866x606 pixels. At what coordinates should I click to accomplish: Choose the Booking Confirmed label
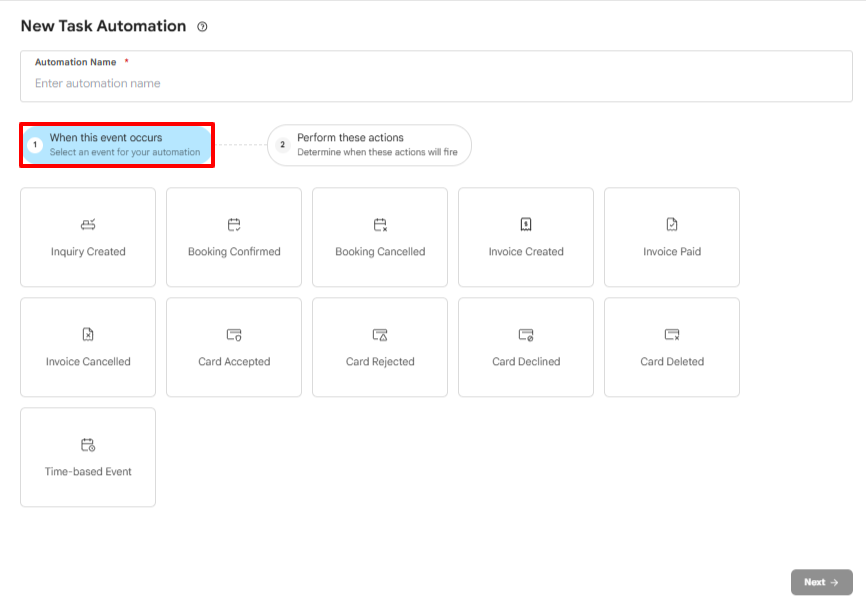(234, 251)
